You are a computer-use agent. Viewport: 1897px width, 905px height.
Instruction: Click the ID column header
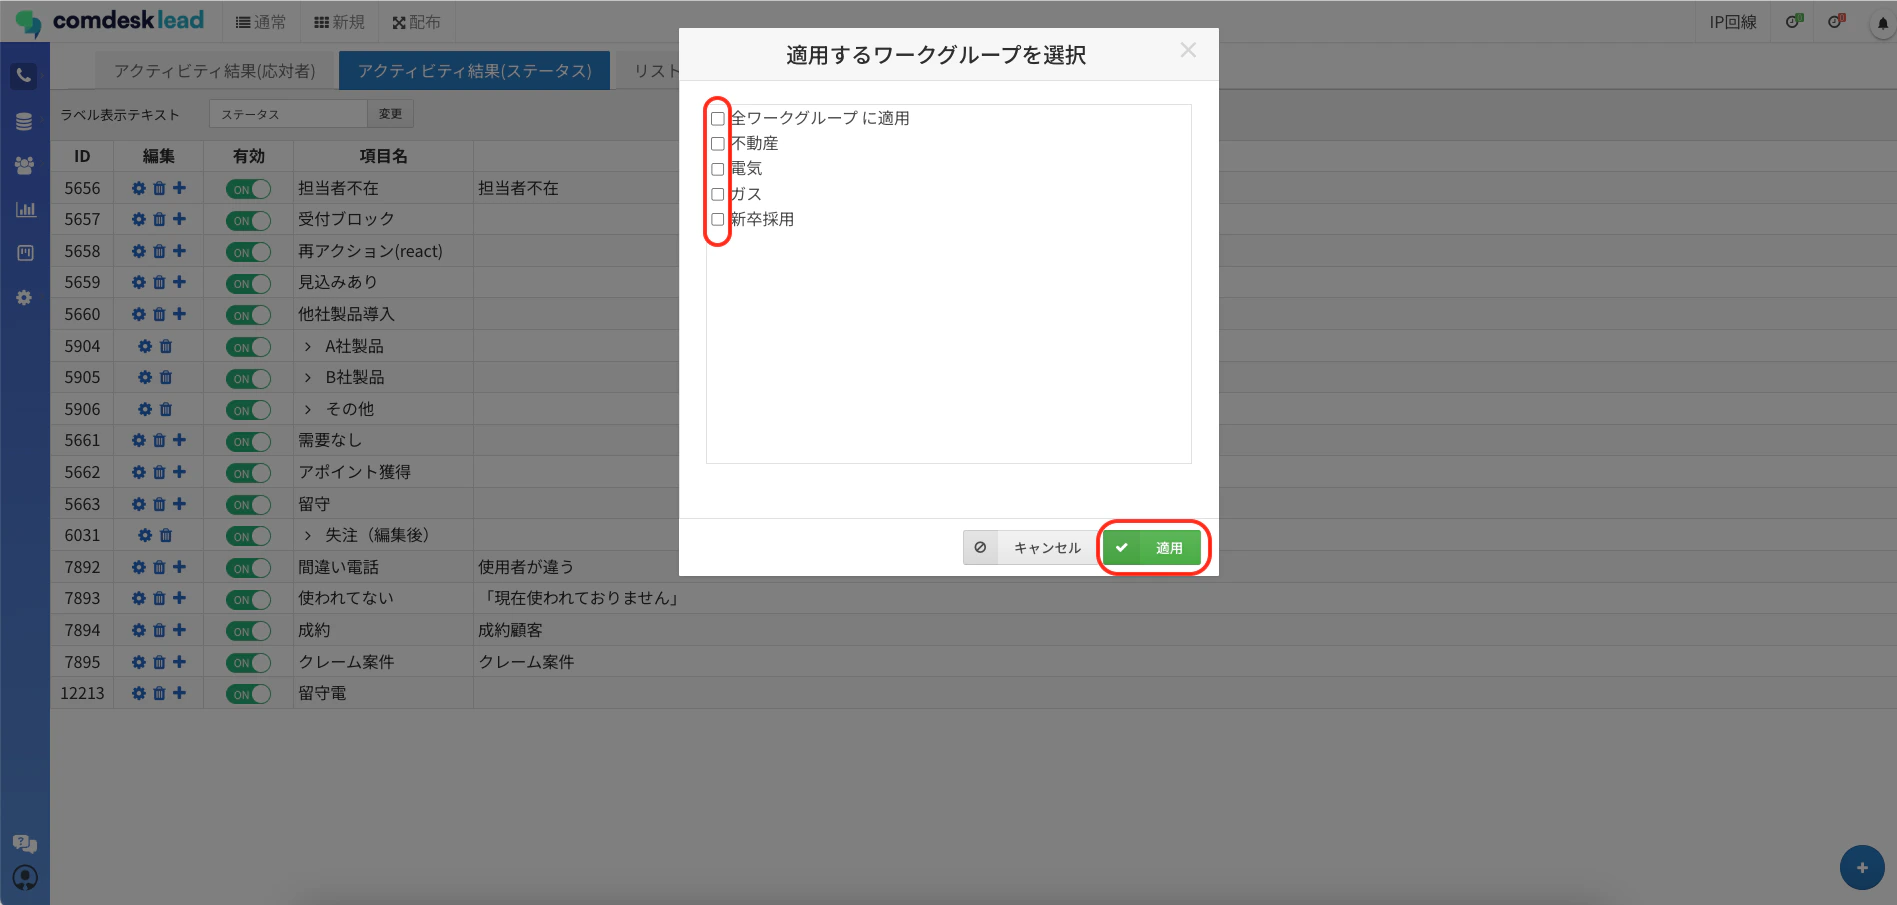point(82,156)
